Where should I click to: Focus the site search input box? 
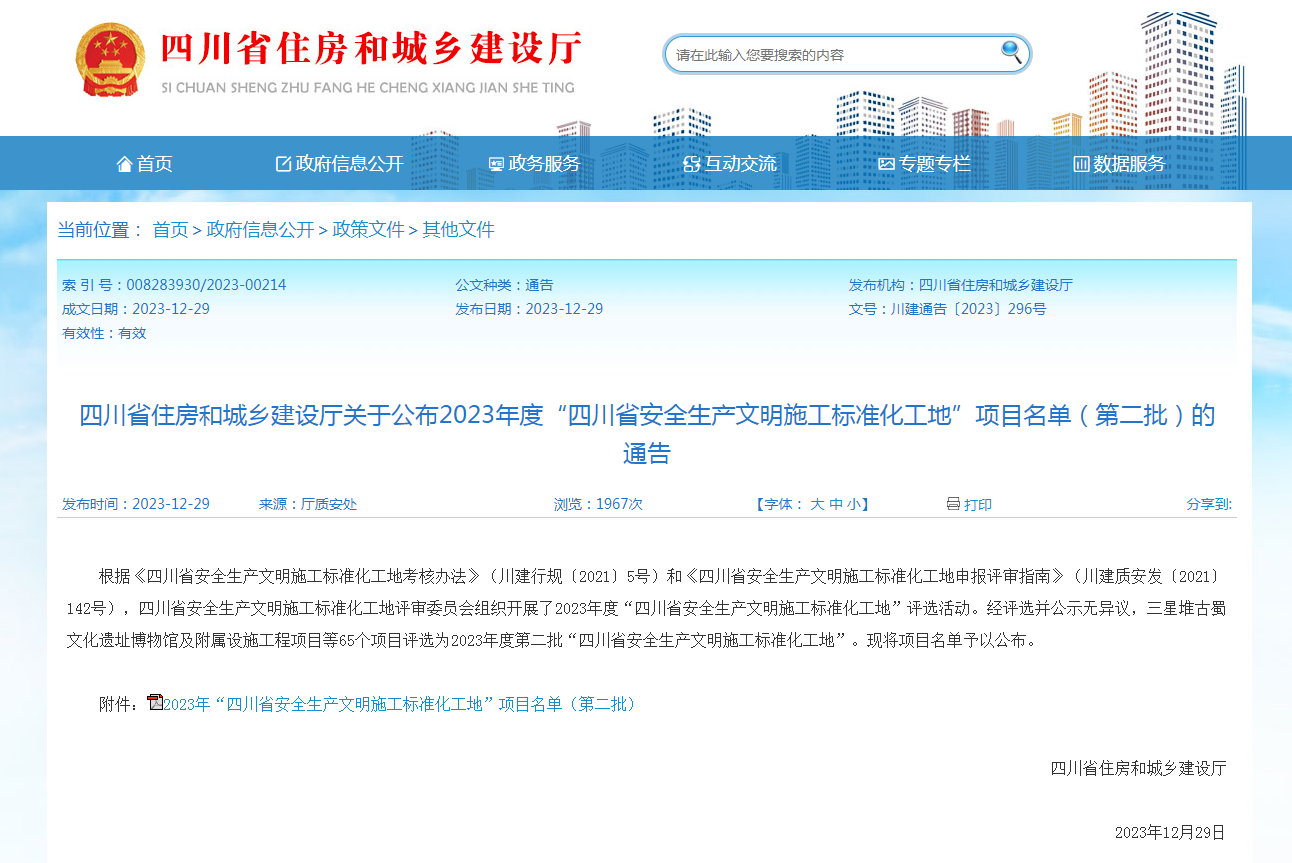click(830, 55)
